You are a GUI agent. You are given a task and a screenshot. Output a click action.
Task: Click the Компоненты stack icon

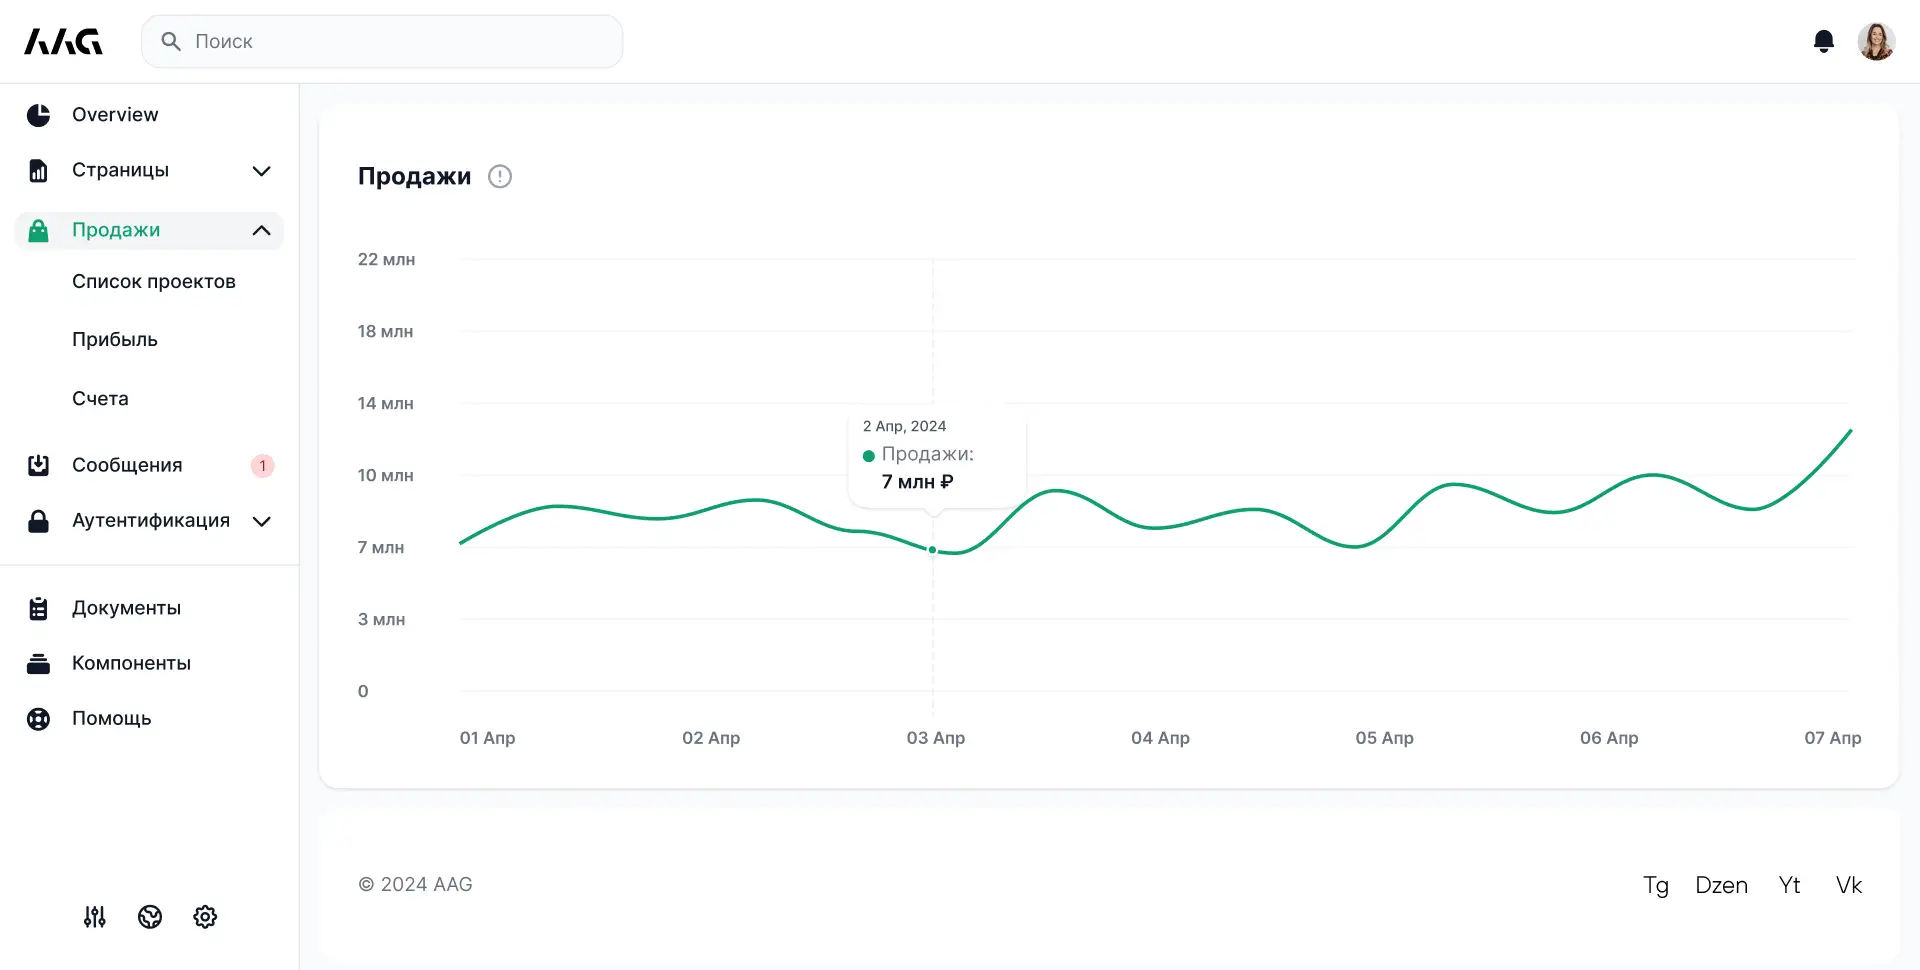click(x=38, y=664)
